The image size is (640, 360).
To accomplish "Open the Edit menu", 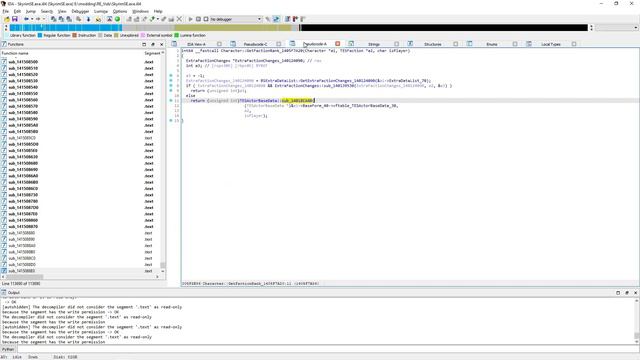I will [17, 11].
